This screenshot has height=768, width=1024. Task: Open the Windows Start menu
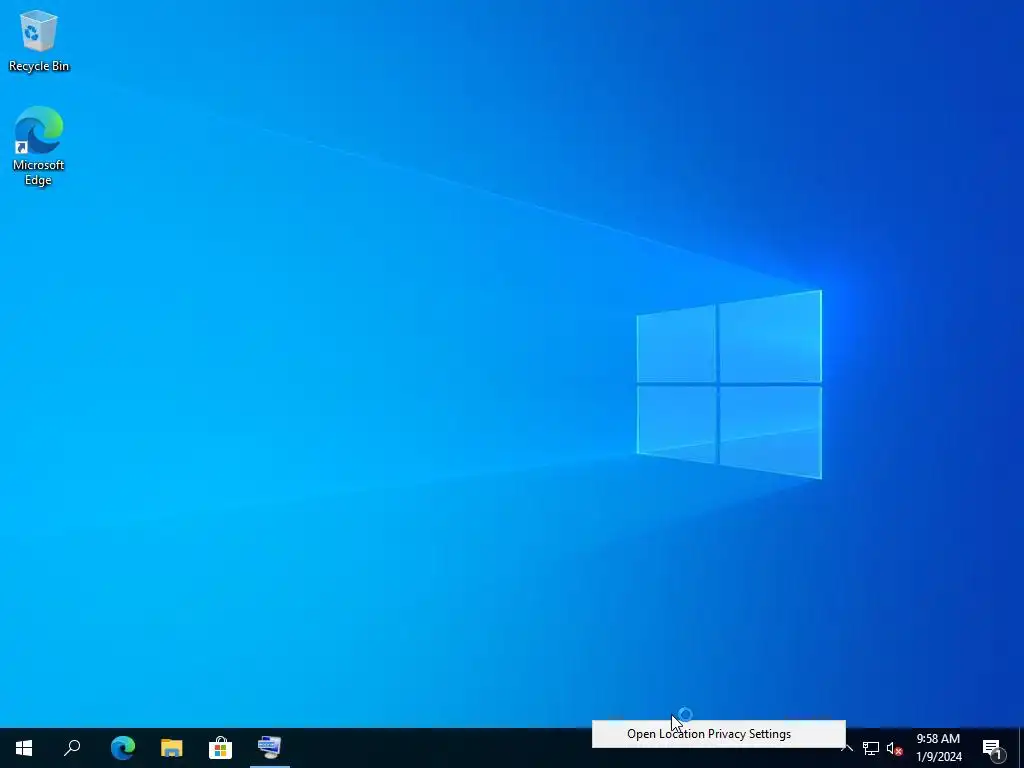(x=24, y=748)
